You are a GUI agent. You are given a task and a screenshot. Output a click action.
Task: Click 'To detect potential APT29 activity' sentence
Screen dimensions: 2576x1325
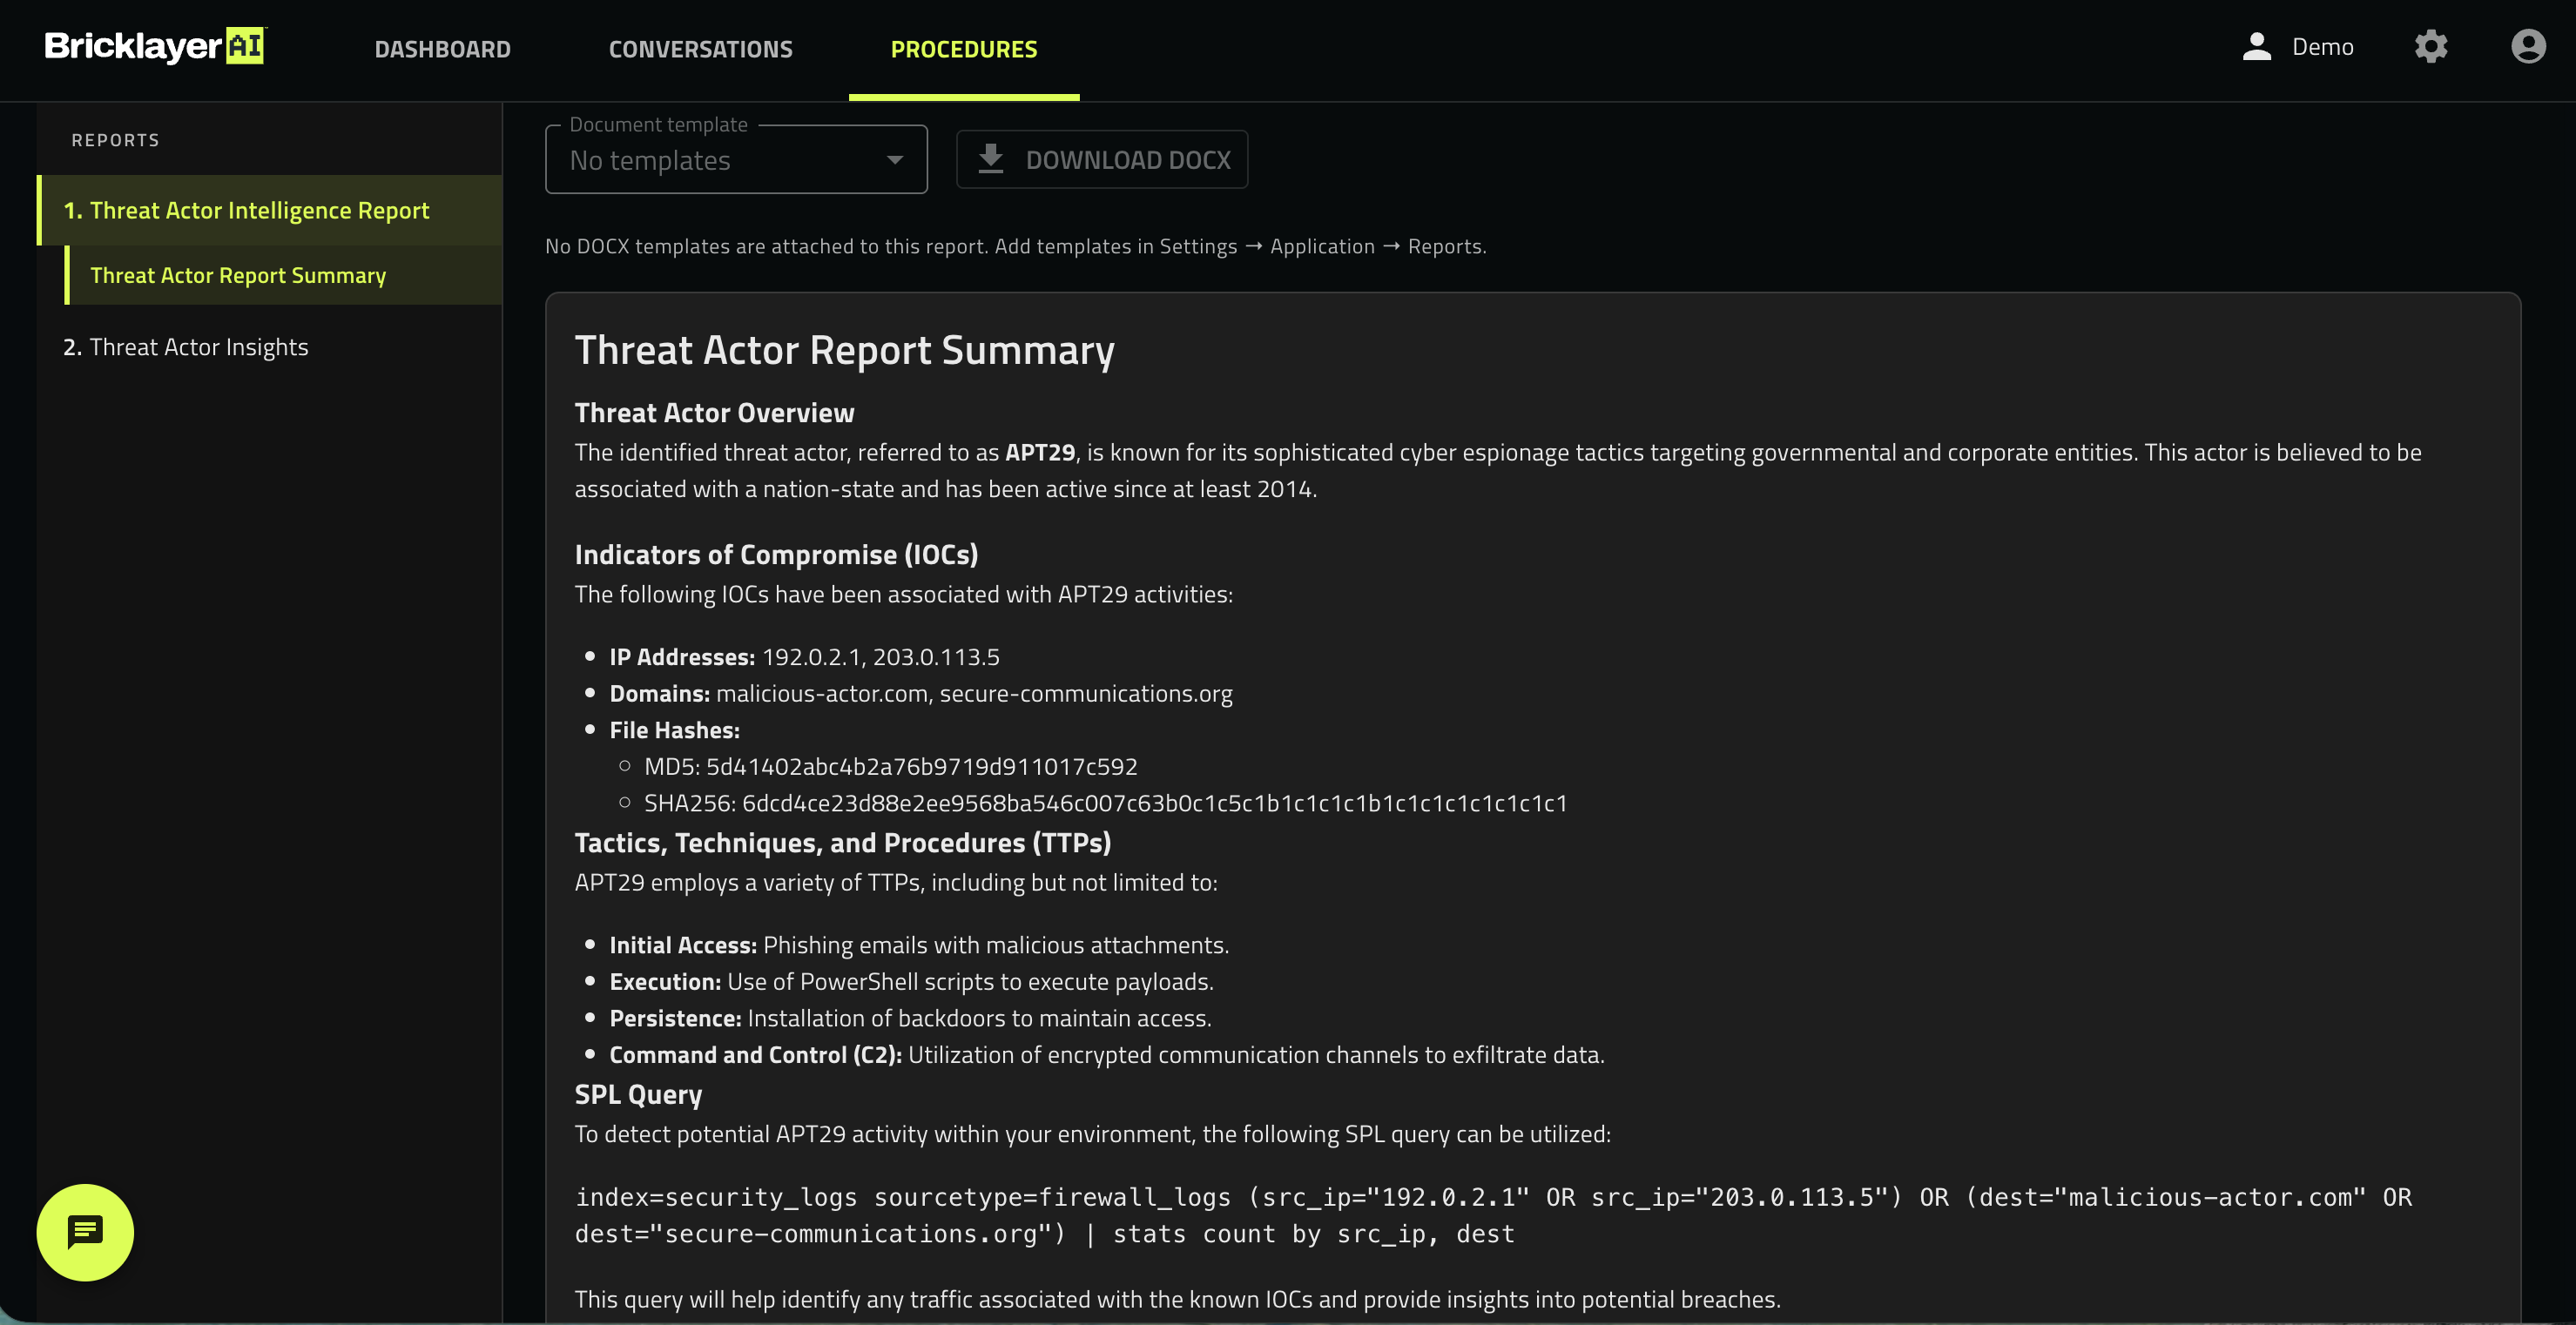1092,1134
